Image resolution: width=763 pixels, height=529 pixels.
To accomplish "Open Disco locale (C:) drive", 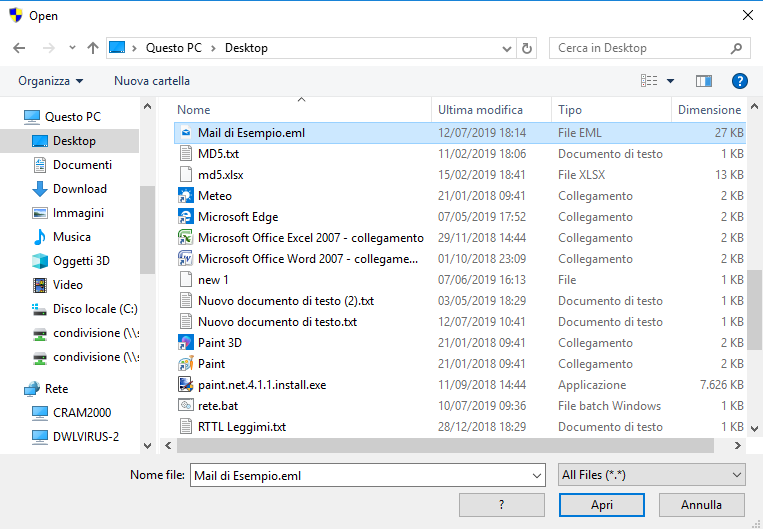I will click(85, 309).
